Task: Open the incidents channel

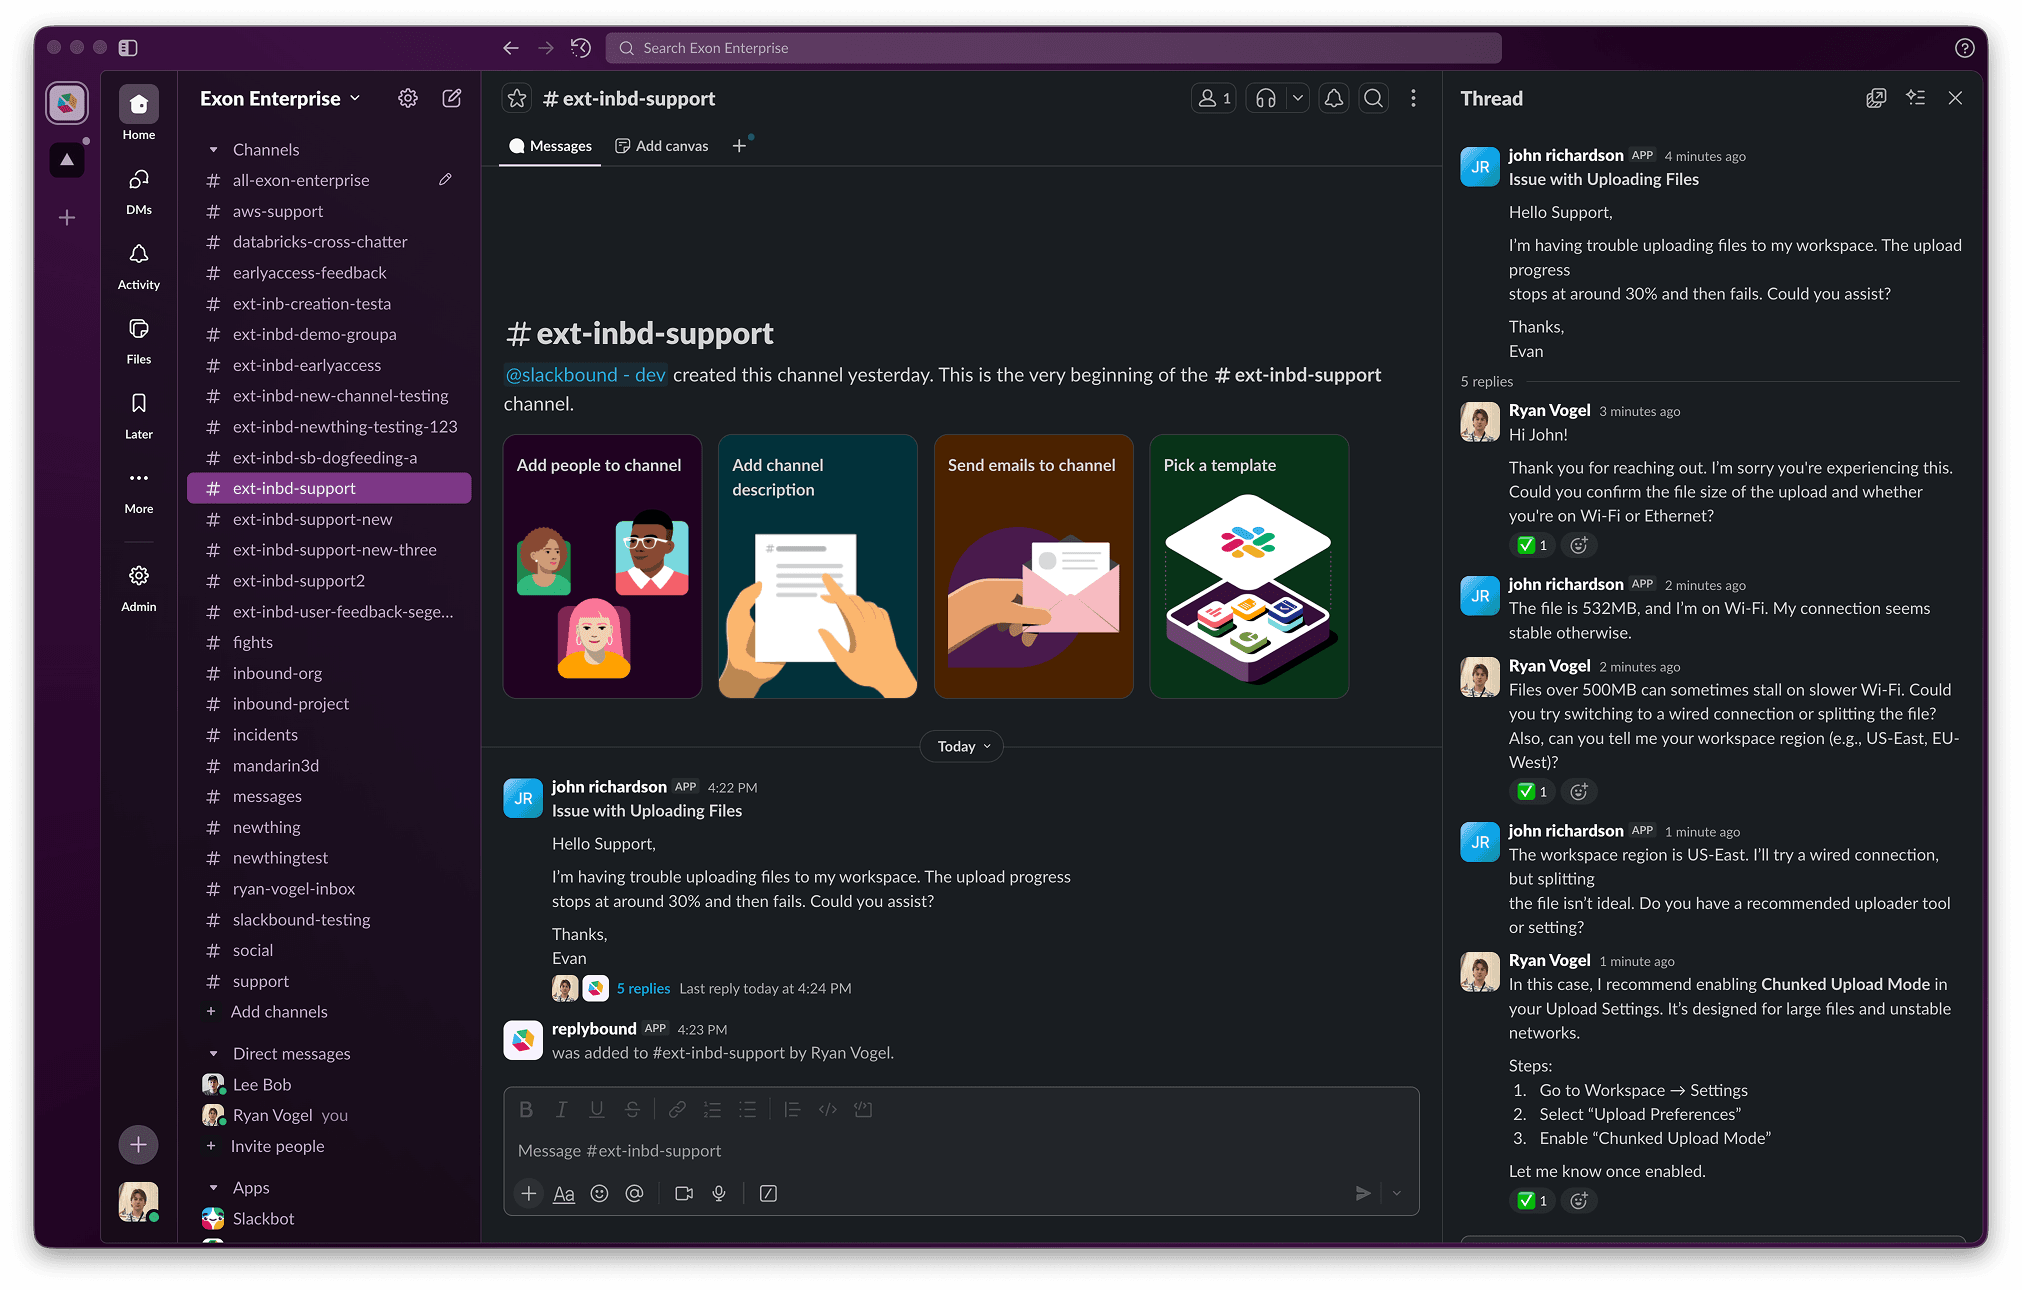Action: (x=329, y=735)
